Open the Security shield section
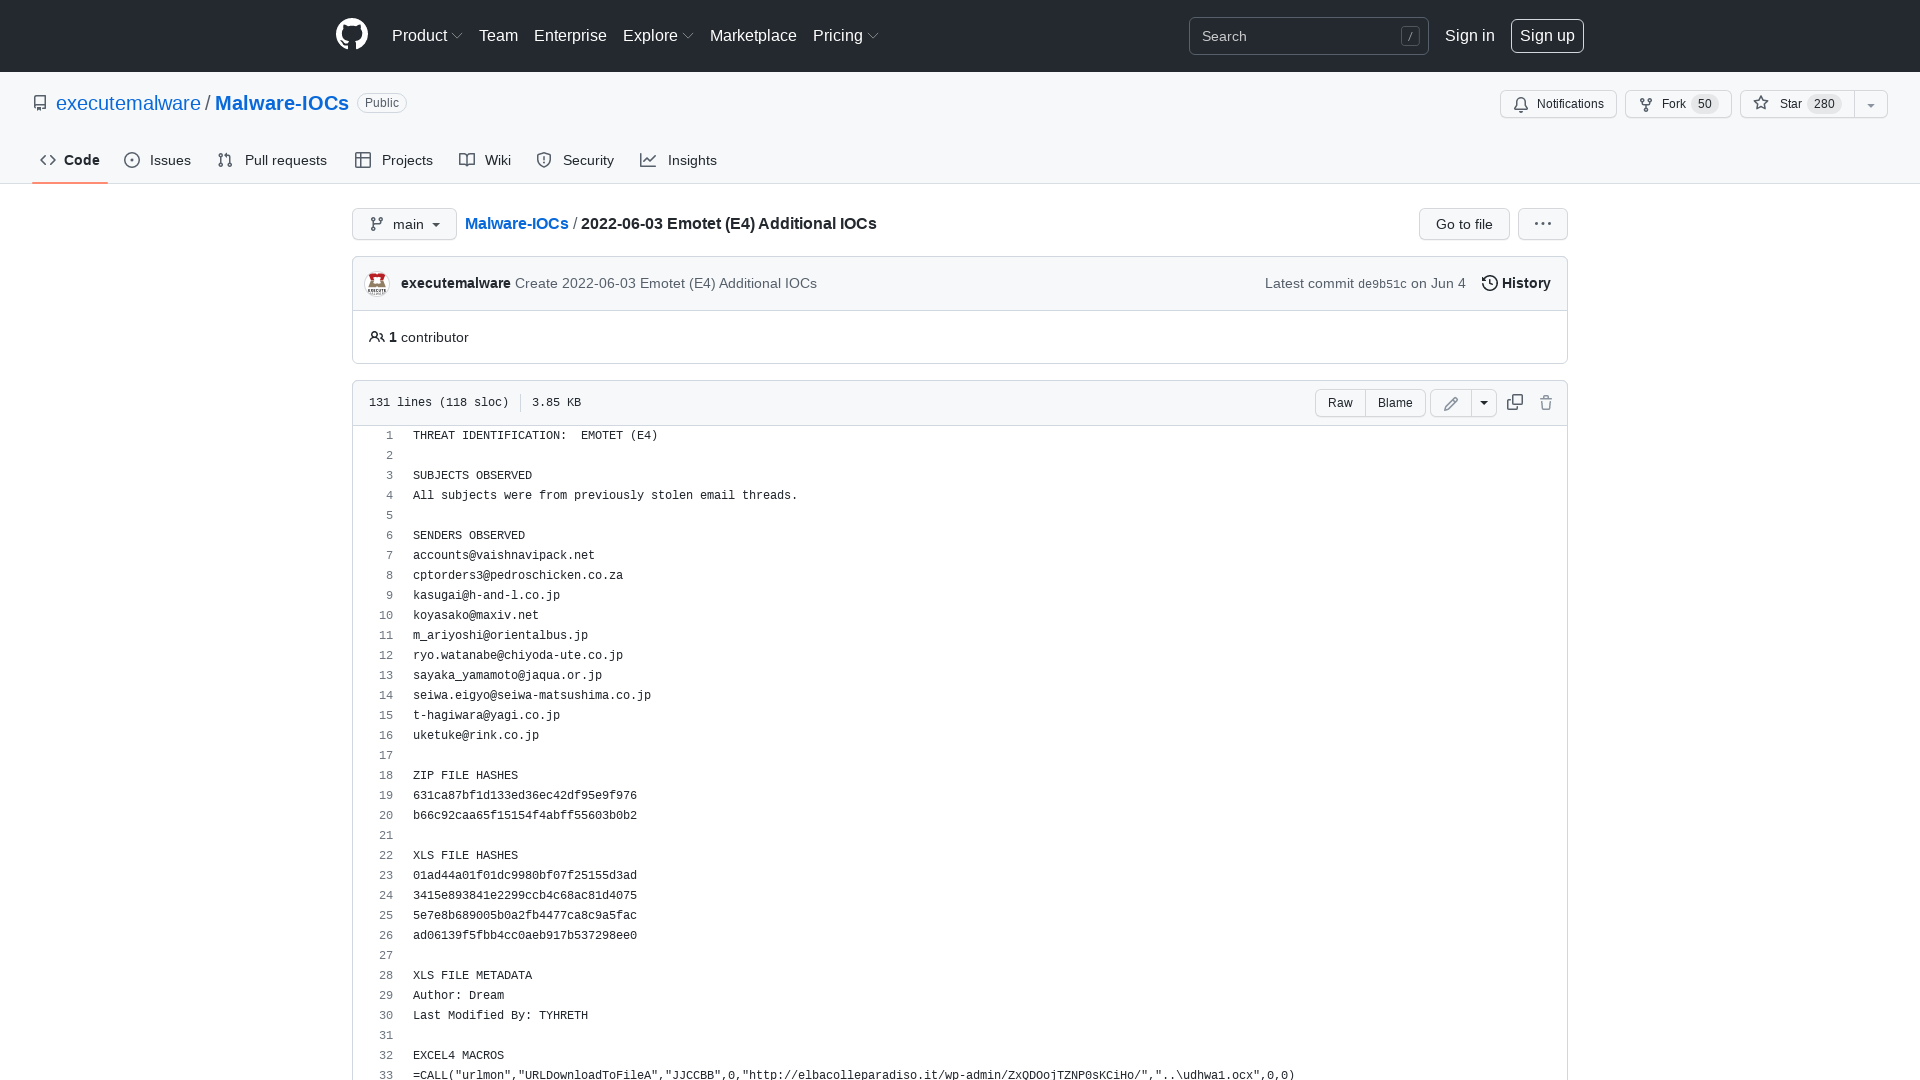Viewport: 1920px width, 1080px height. pos(574,160)
